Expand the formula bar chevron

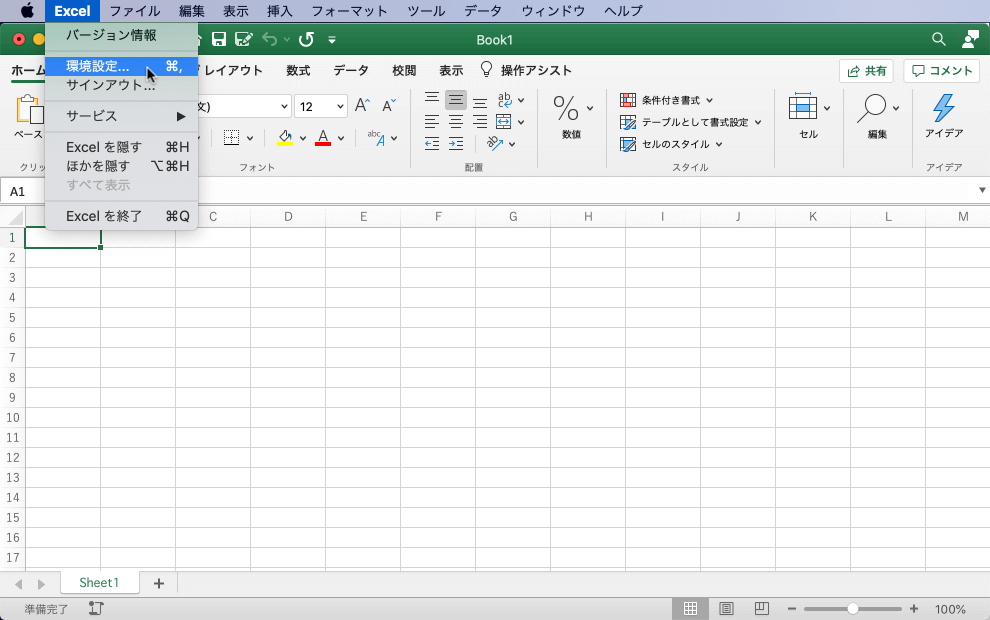[982, 190]
